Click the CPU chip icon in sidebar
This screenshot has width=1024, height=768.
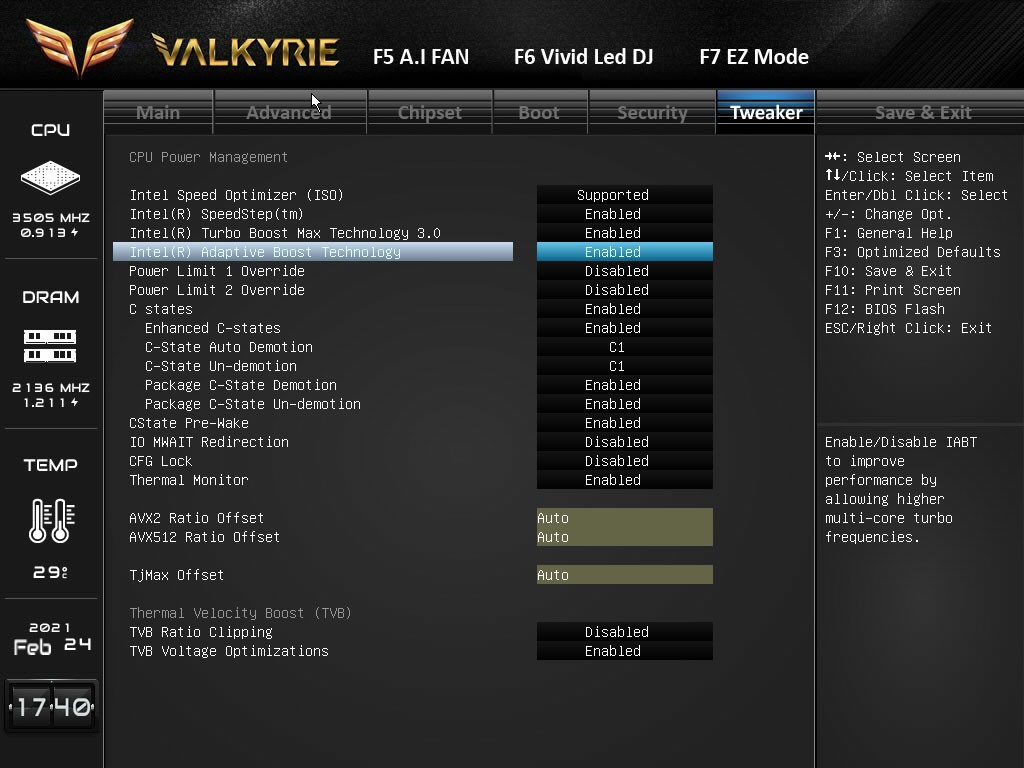coord(50,177)
